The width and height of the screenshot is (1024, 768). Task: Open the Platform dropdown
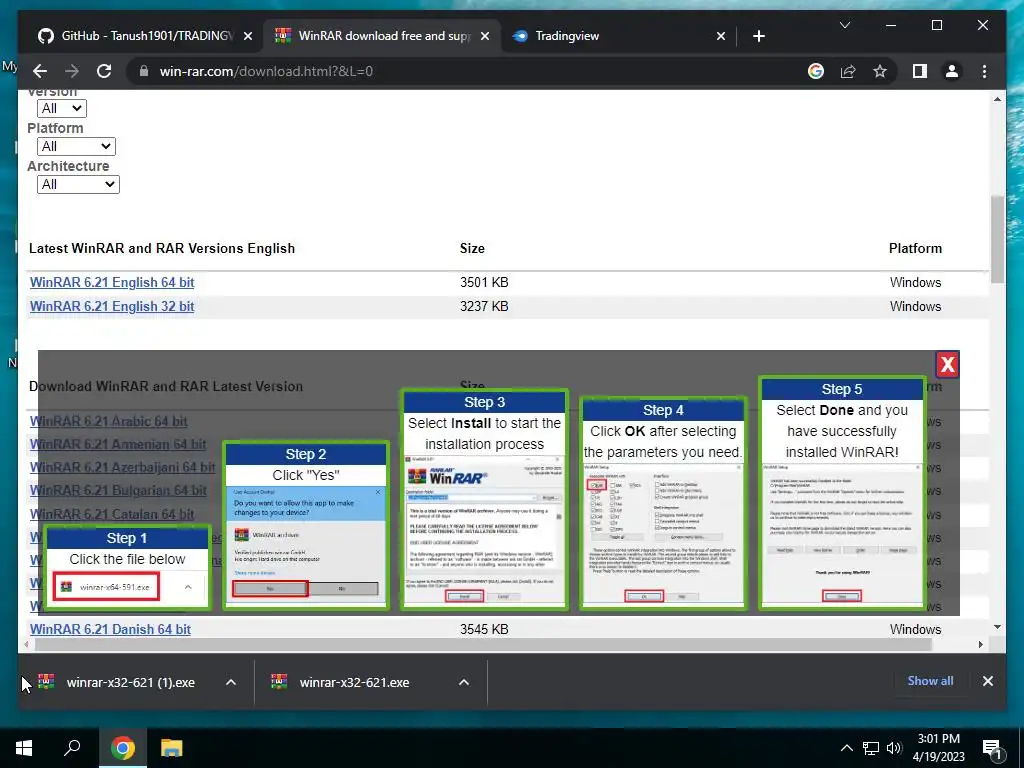76,146
